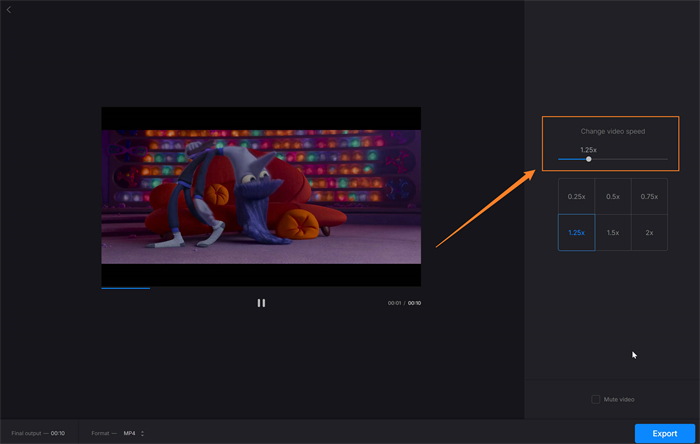Click the Format label in bottom bar

coord(103,433)
